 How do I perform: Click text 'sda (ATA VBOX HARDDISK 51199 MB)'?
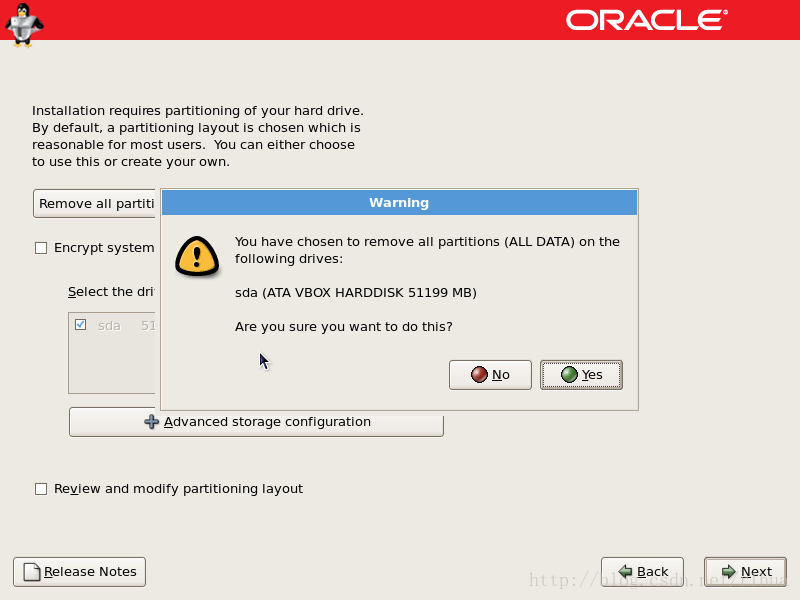(x=356, y=293)
